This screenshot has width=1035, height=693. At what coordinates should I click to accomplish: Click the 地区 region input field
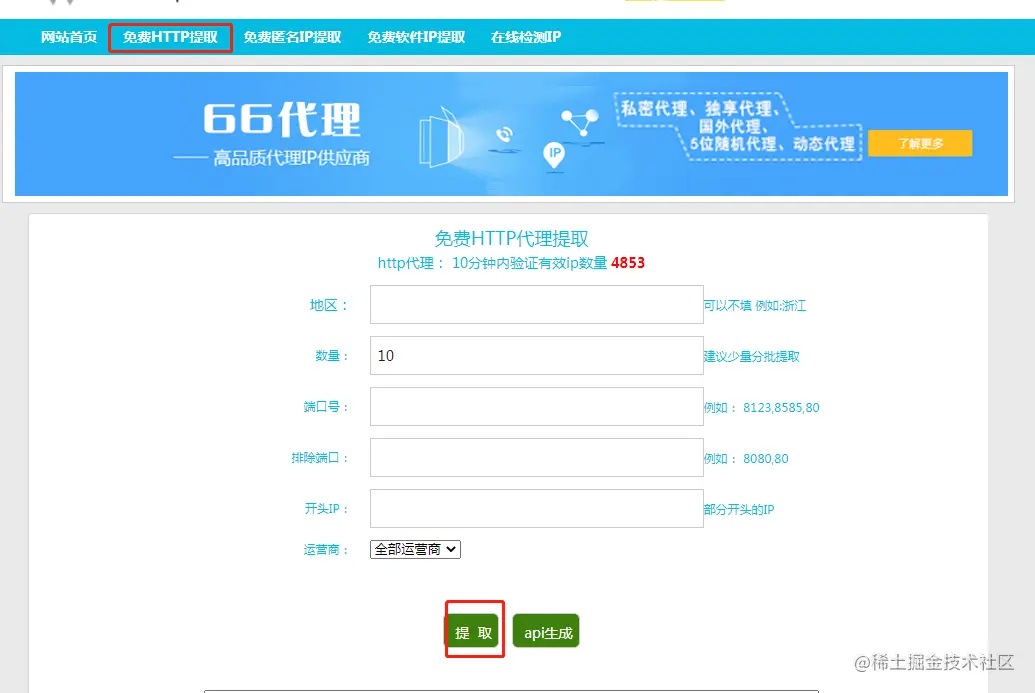click(536, 304)
